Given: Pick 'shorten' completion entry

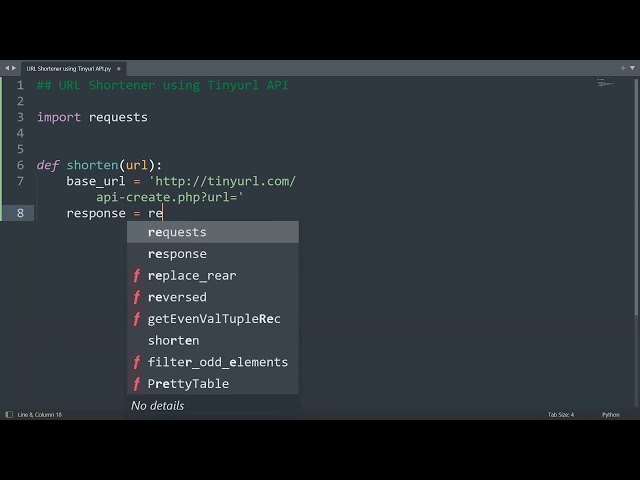Looking at the screenshot, I should click(x=213, y=340).
